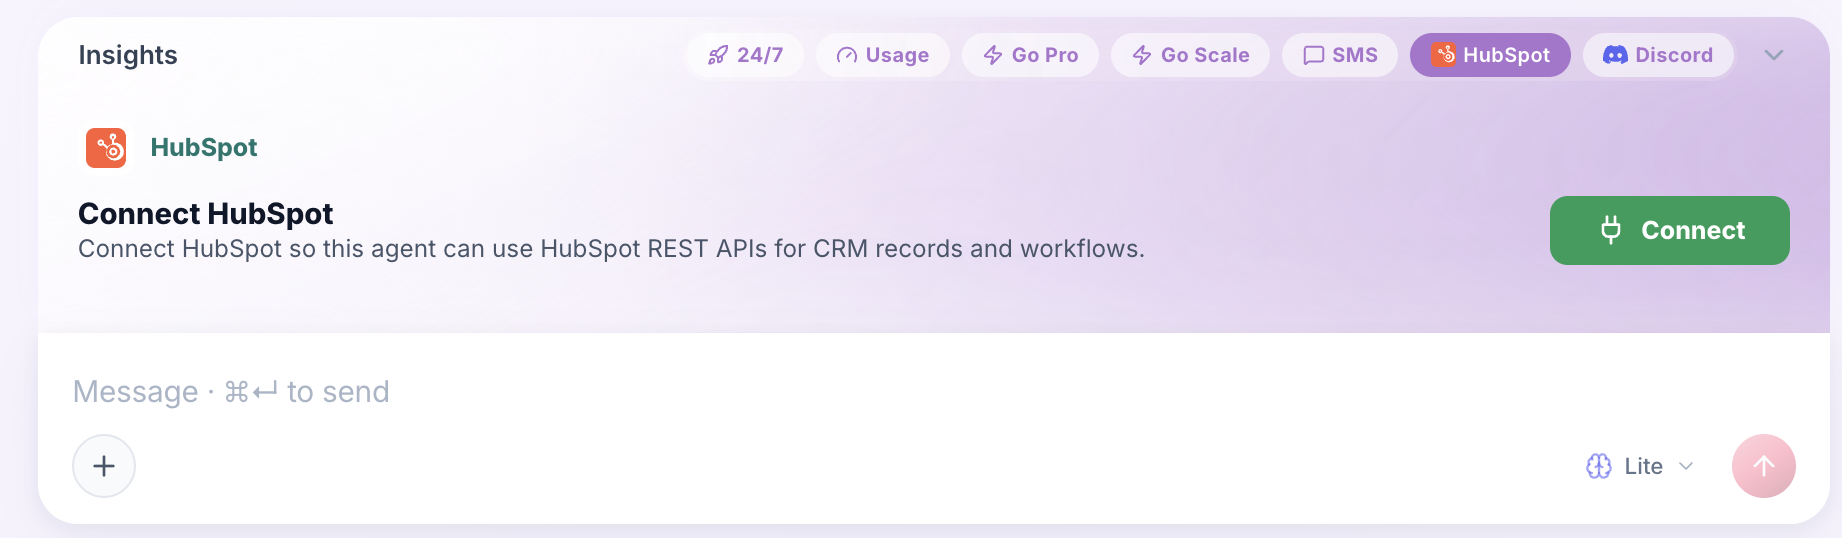The image size is (1842, 538).
Task: Click the plug icon in Connect button
Action: point(1611,230)
